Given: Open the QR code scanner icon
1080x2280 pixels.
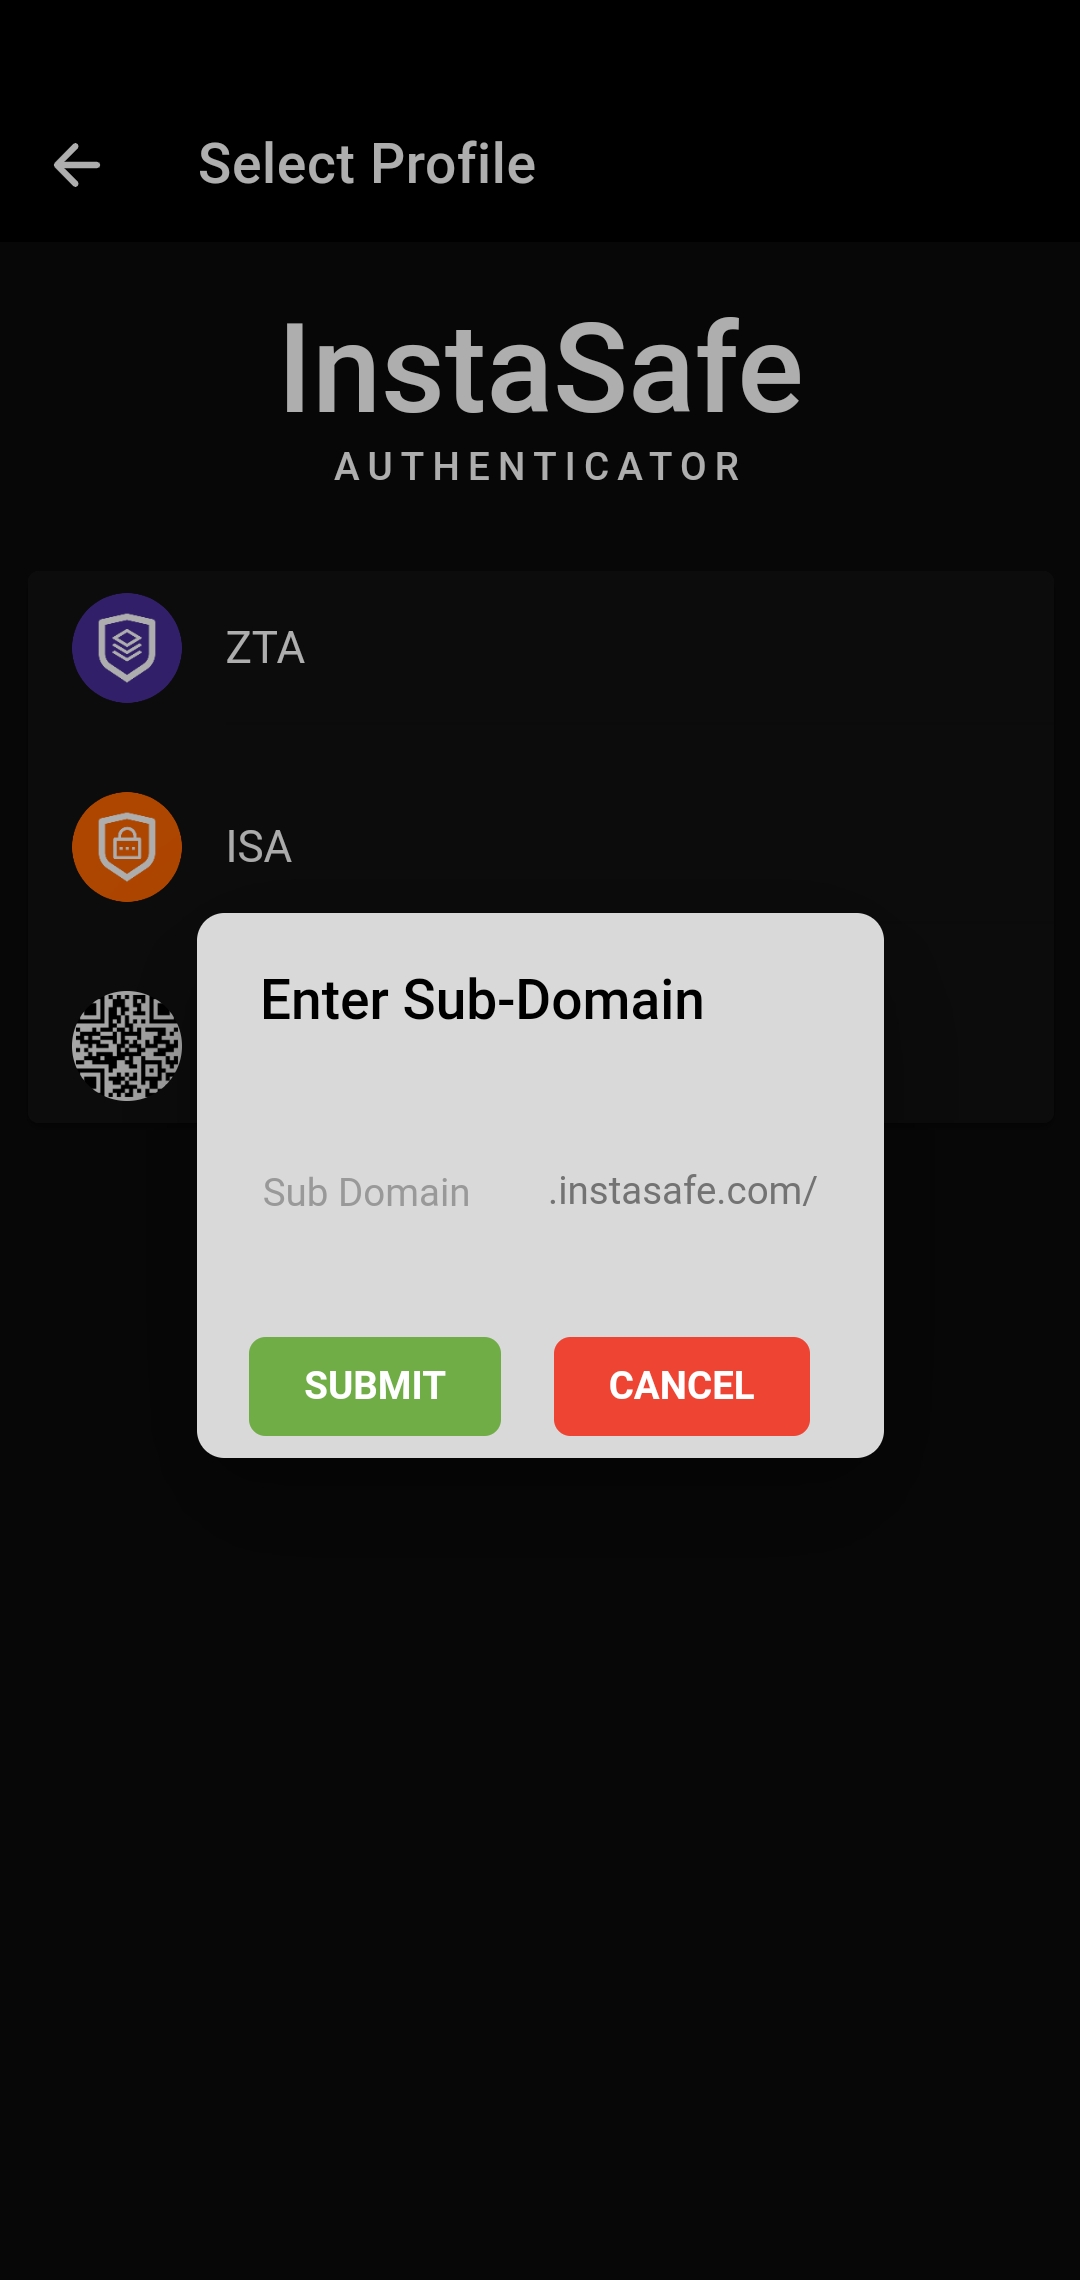Looking at the screenshot, I should pos(127,1046).
